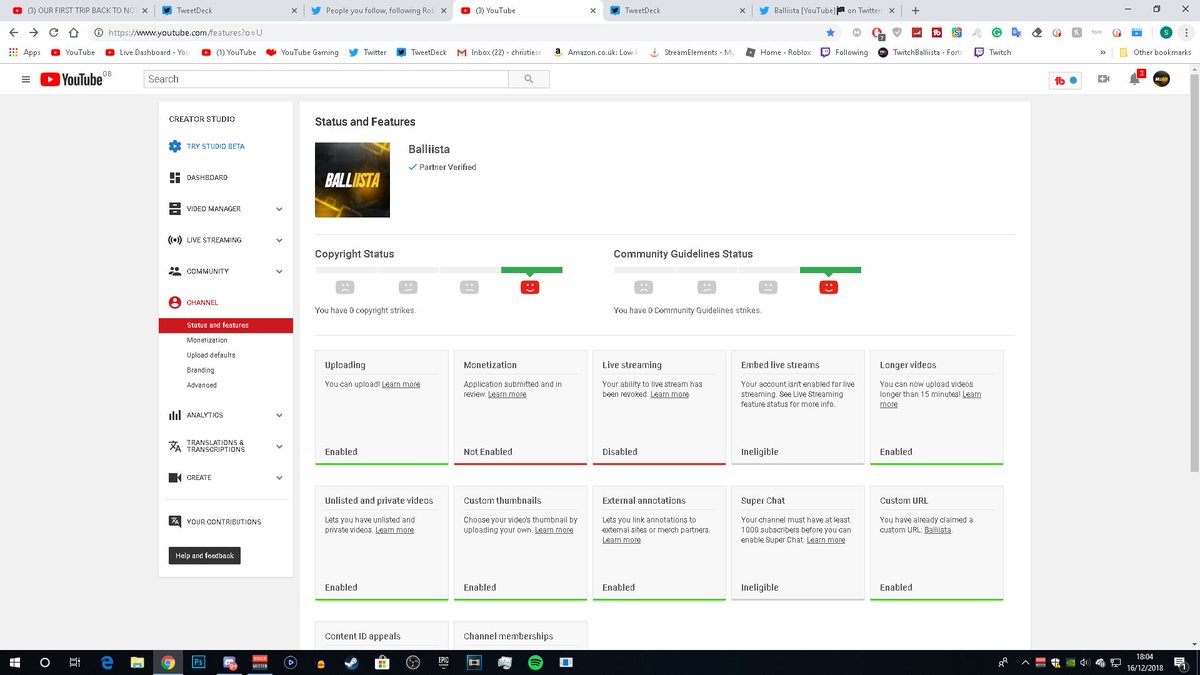Open the Home - Roblox bookmark
The width and height of the screenshot is (1200, 675).
(x=778, y=52)
